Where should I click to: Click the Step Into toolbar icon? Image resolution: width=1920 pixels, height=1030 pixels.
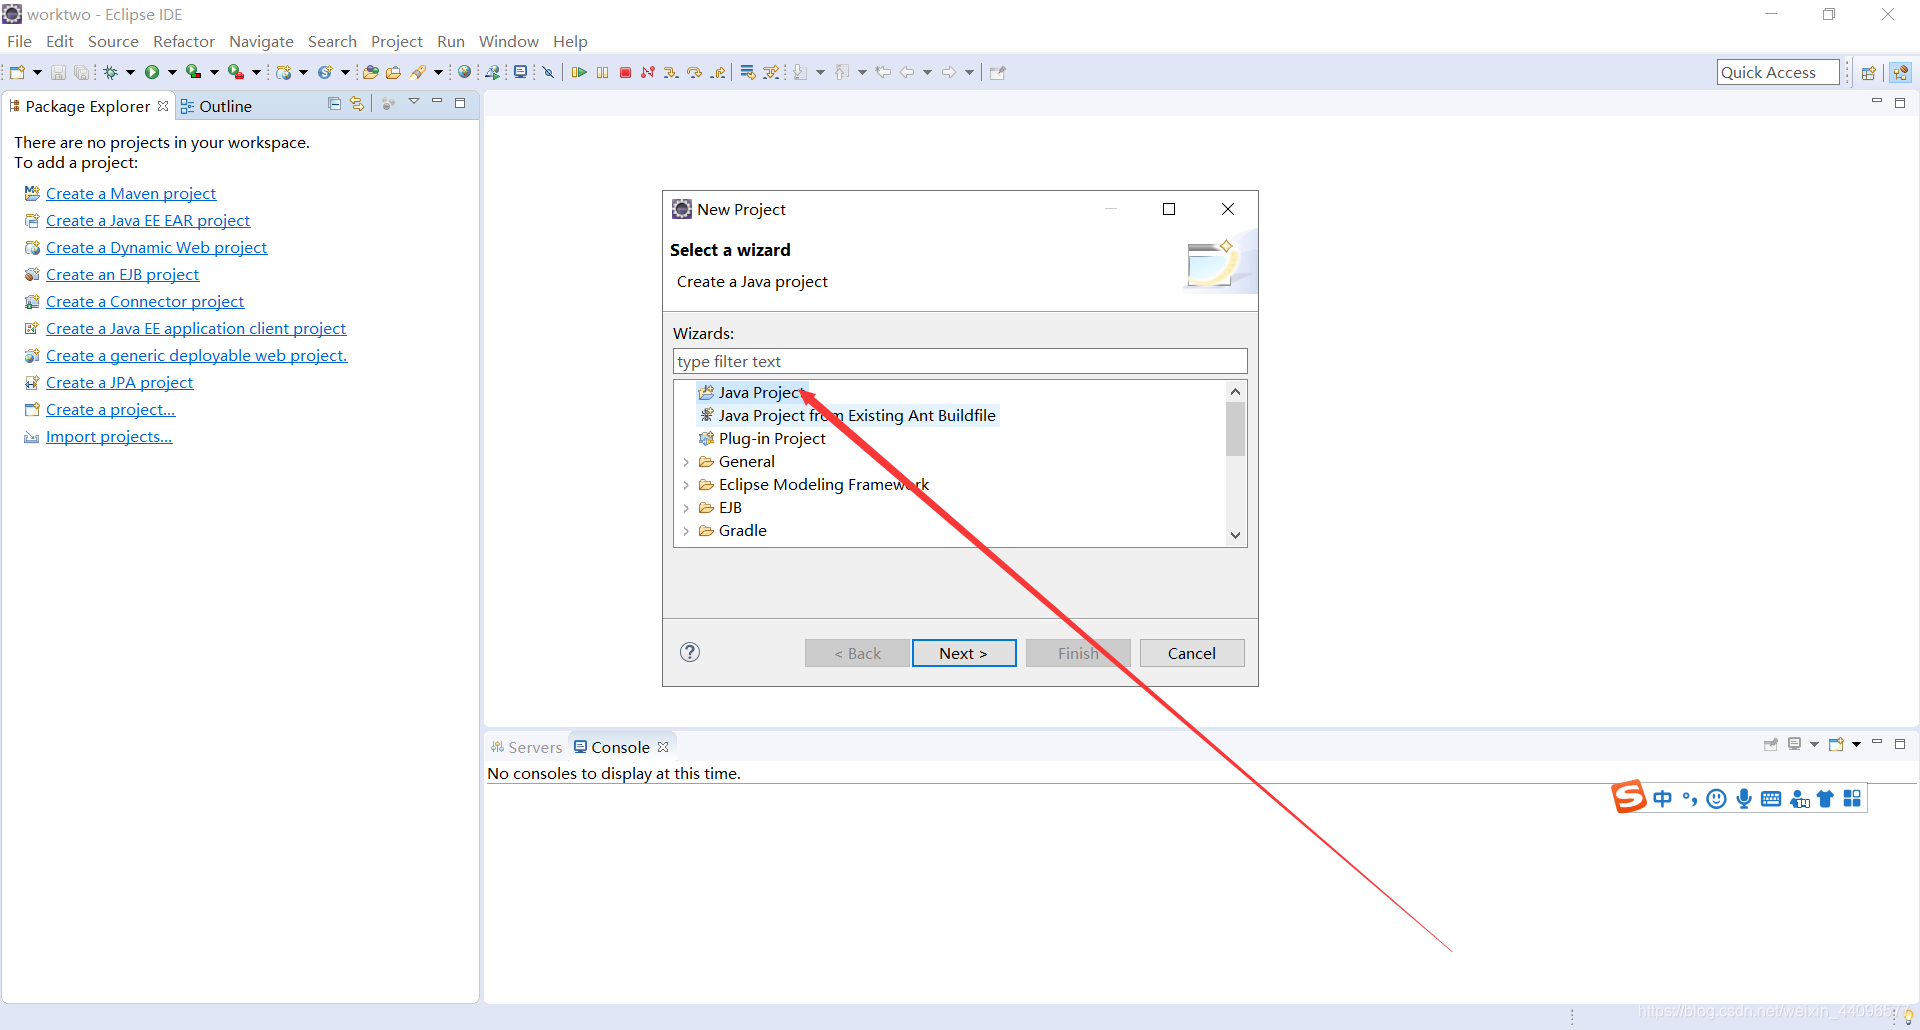click(671, 72)
